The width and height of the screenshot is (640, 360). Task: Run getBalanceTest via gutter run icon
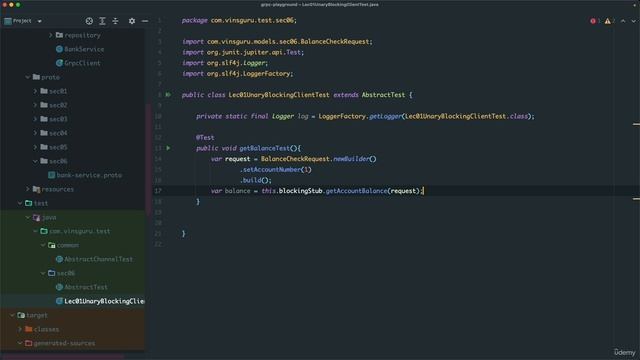click(168, 148)
